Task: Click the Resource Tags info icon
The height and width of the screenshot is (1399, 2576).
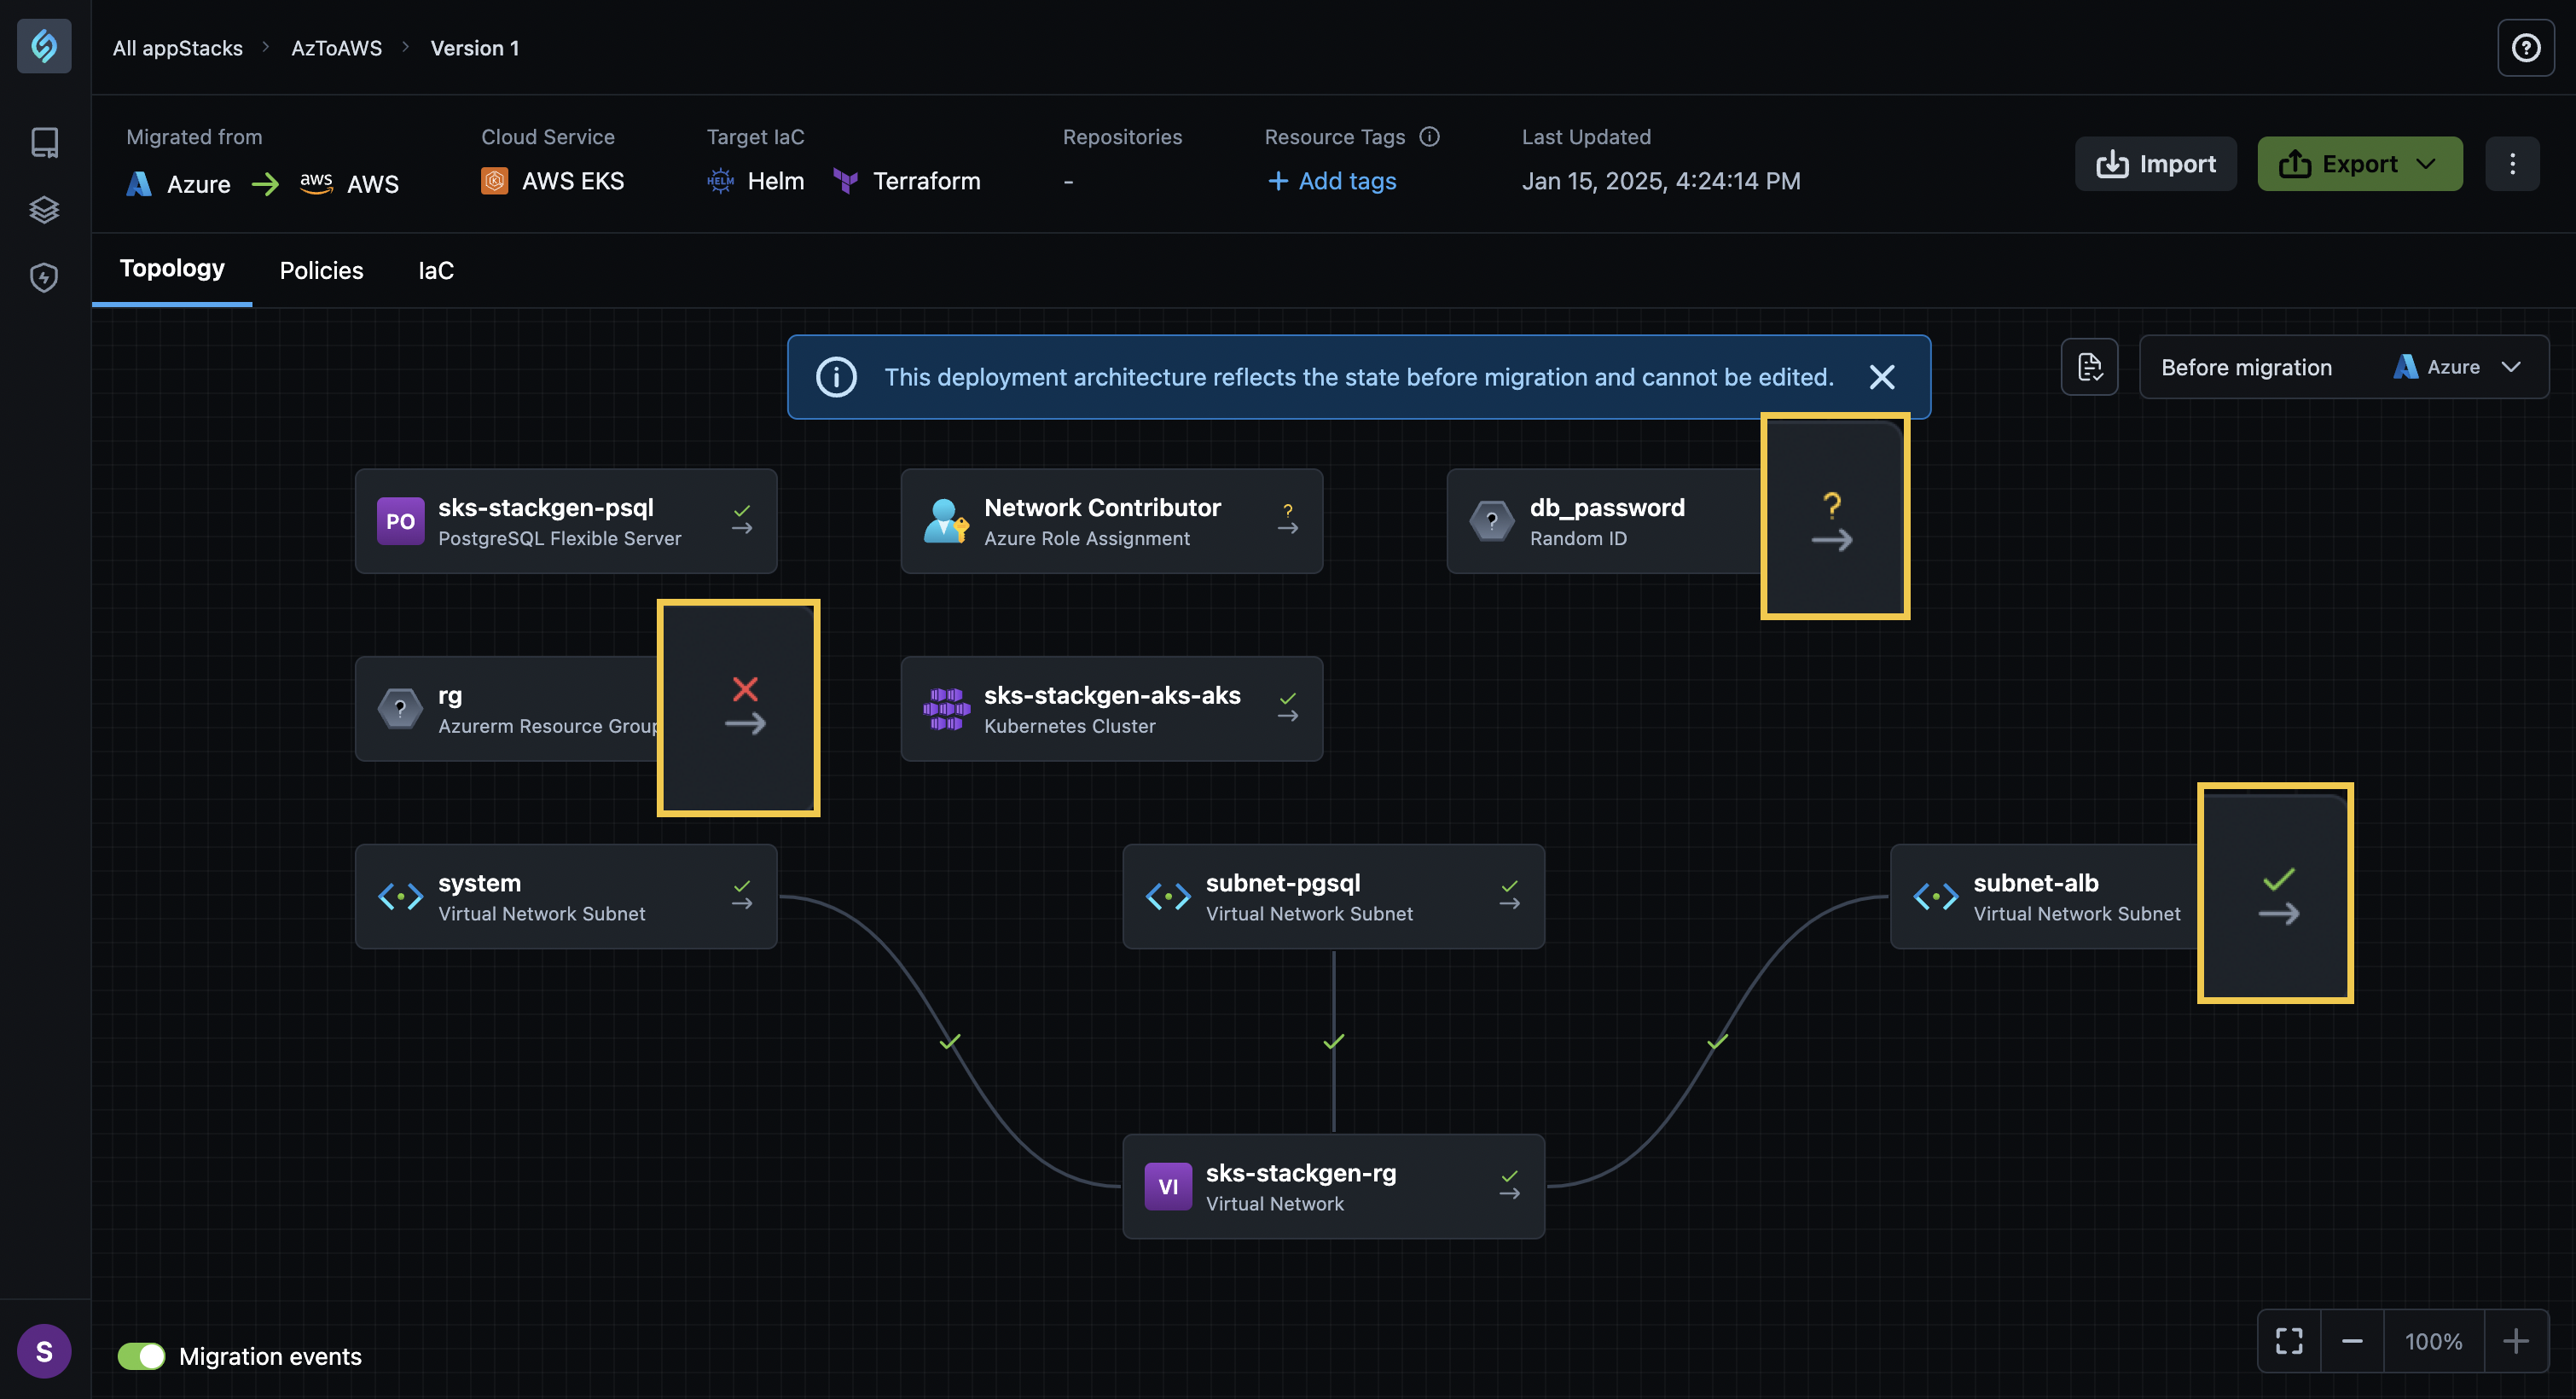Action: (x=1429, y=137)
